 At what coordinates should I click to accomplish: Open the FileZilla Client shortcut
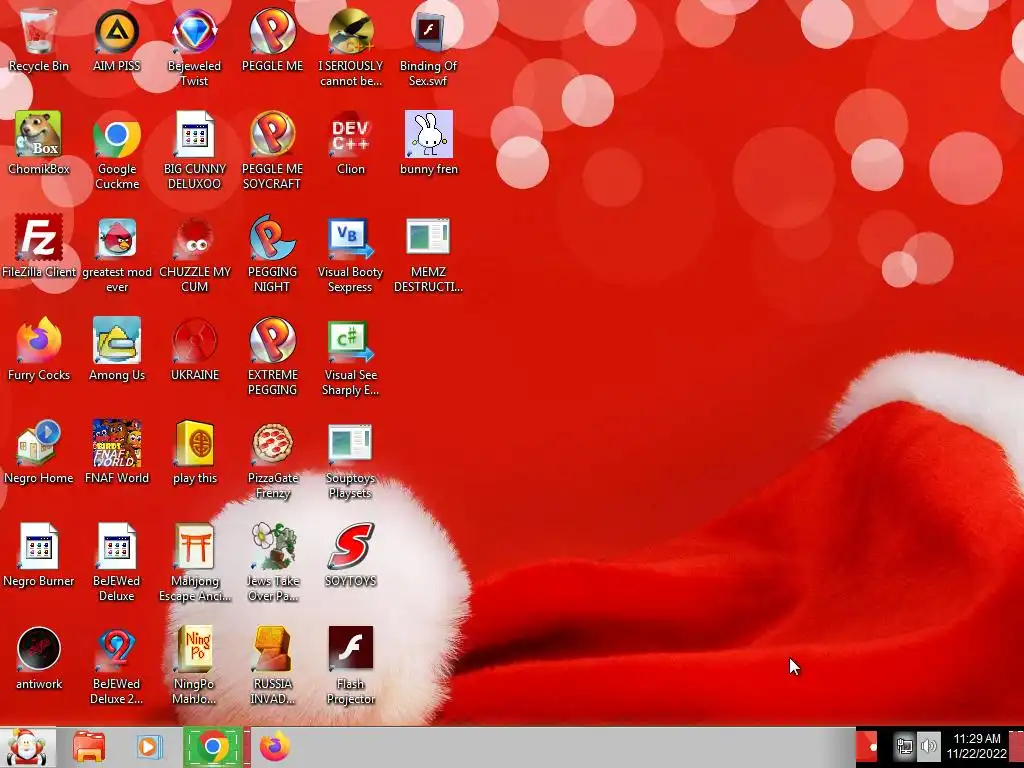coord(39,247)
